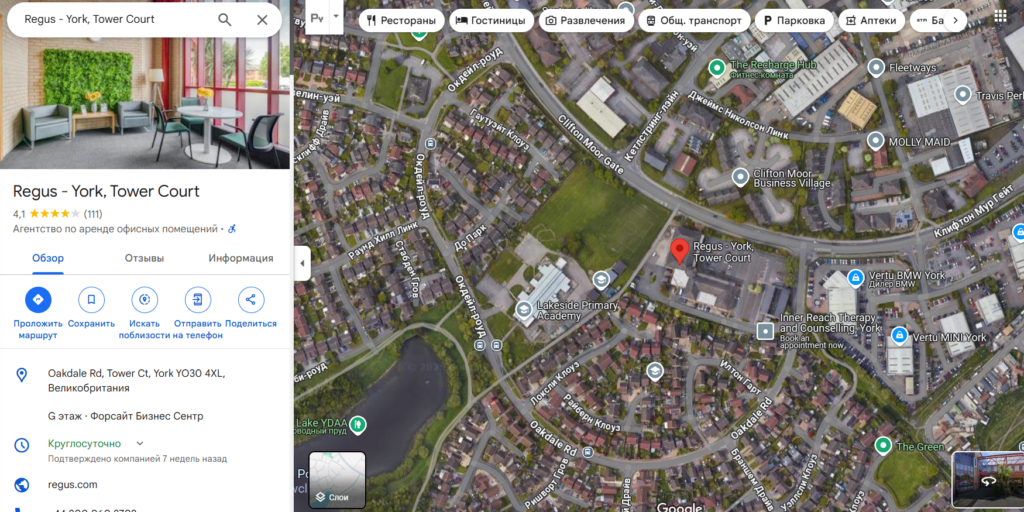Click the red Regus map pin
The width and height of the screenshot is (1024, 512).
[x=679, y=251]
